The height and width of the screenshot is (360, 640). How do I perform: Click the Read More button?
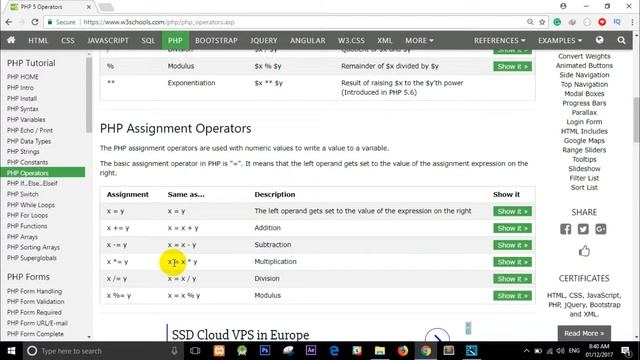click(x=584, y=333)
